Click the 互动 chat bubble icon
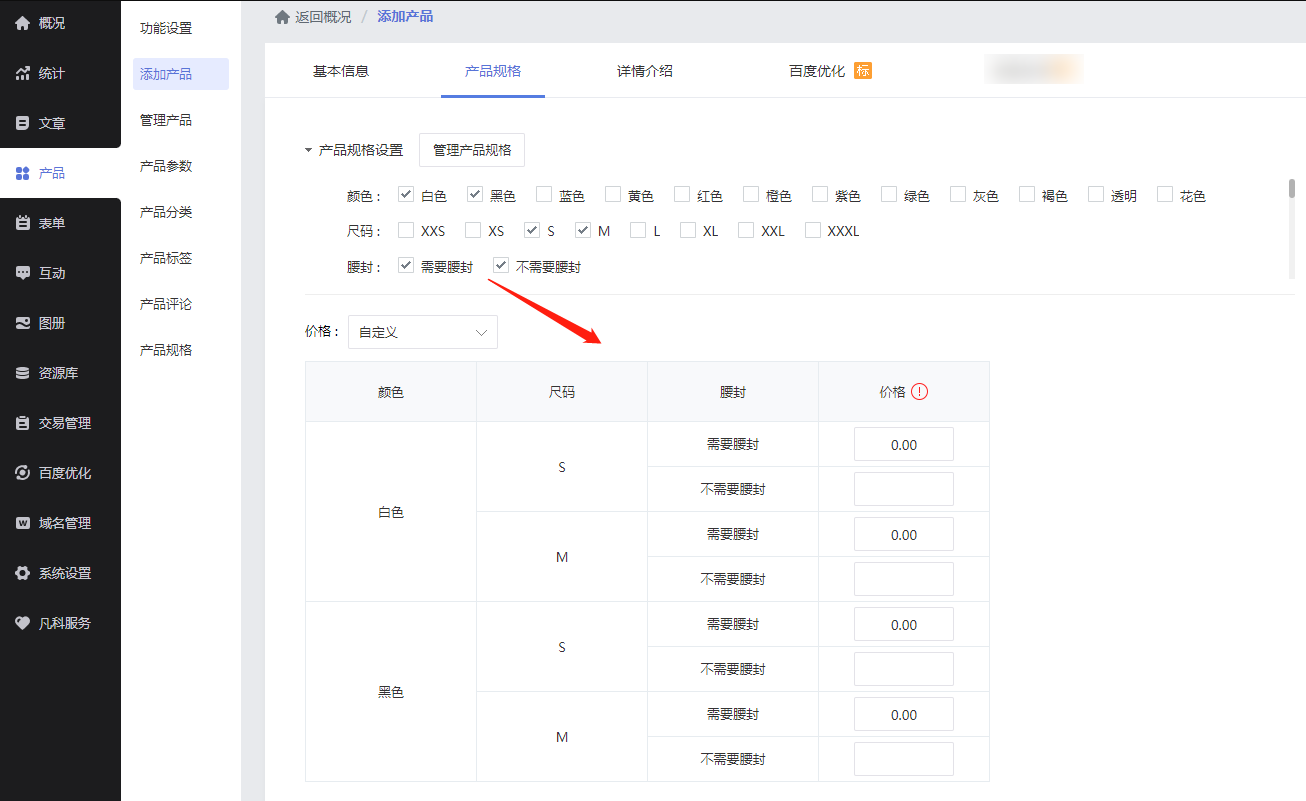 (23, 273)
